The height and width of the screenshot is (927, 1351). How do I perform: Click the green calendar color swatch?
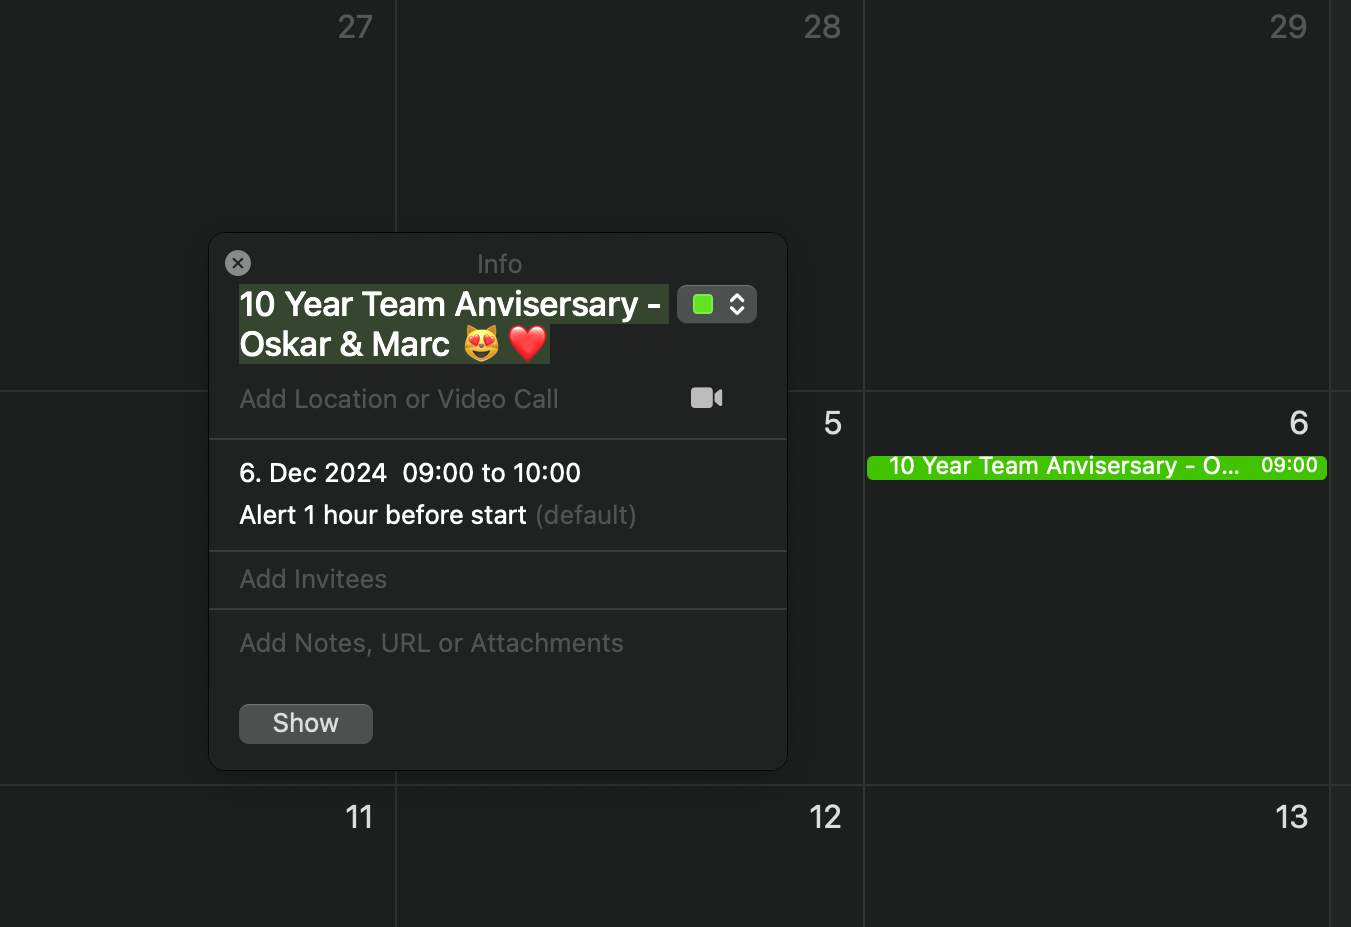click(703, 304)
